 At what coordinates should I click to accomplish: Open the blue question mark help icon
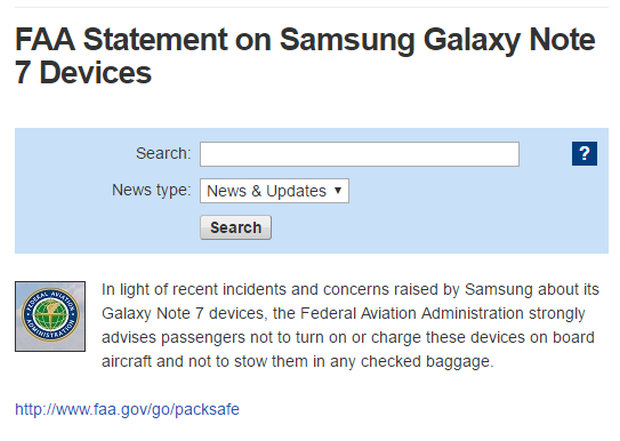pos(584,153)
